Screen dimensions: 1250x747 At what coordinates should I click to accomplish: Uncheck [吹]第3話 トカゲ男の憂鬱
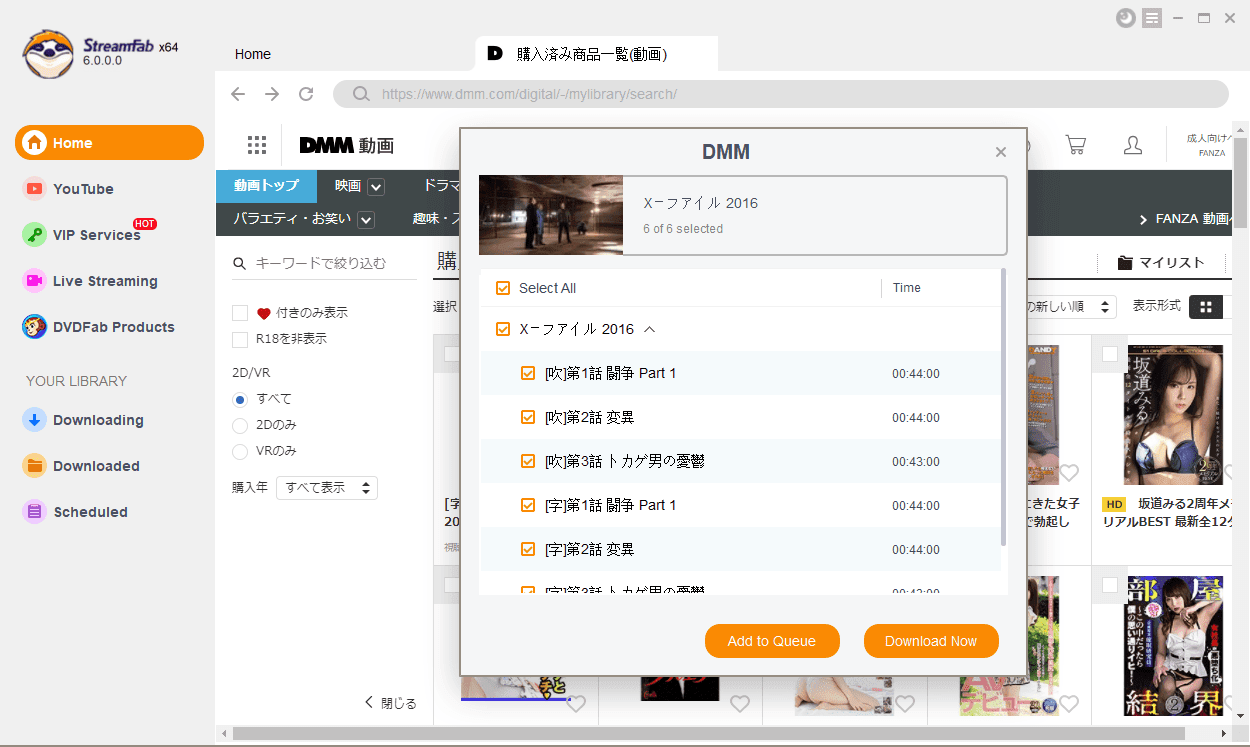tap(528, 461)
